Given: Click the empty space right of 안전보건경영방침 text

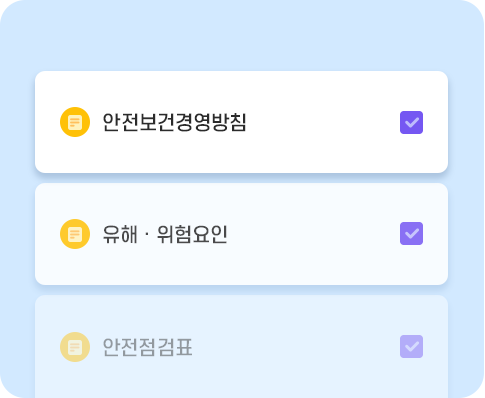Looking at the screenshot, I should pos(323,122).
